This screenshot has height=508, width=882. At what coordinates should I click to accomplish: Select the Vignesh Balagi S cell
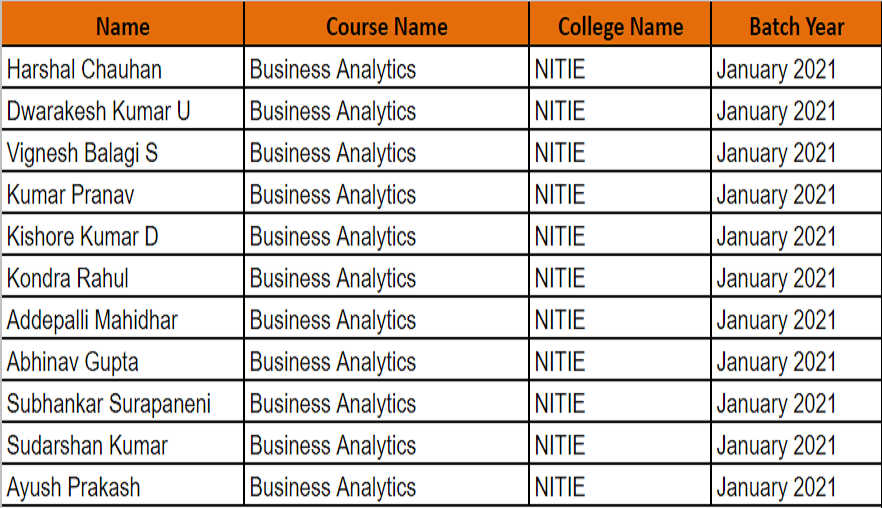pyautogui.click(x=83, y=153)
